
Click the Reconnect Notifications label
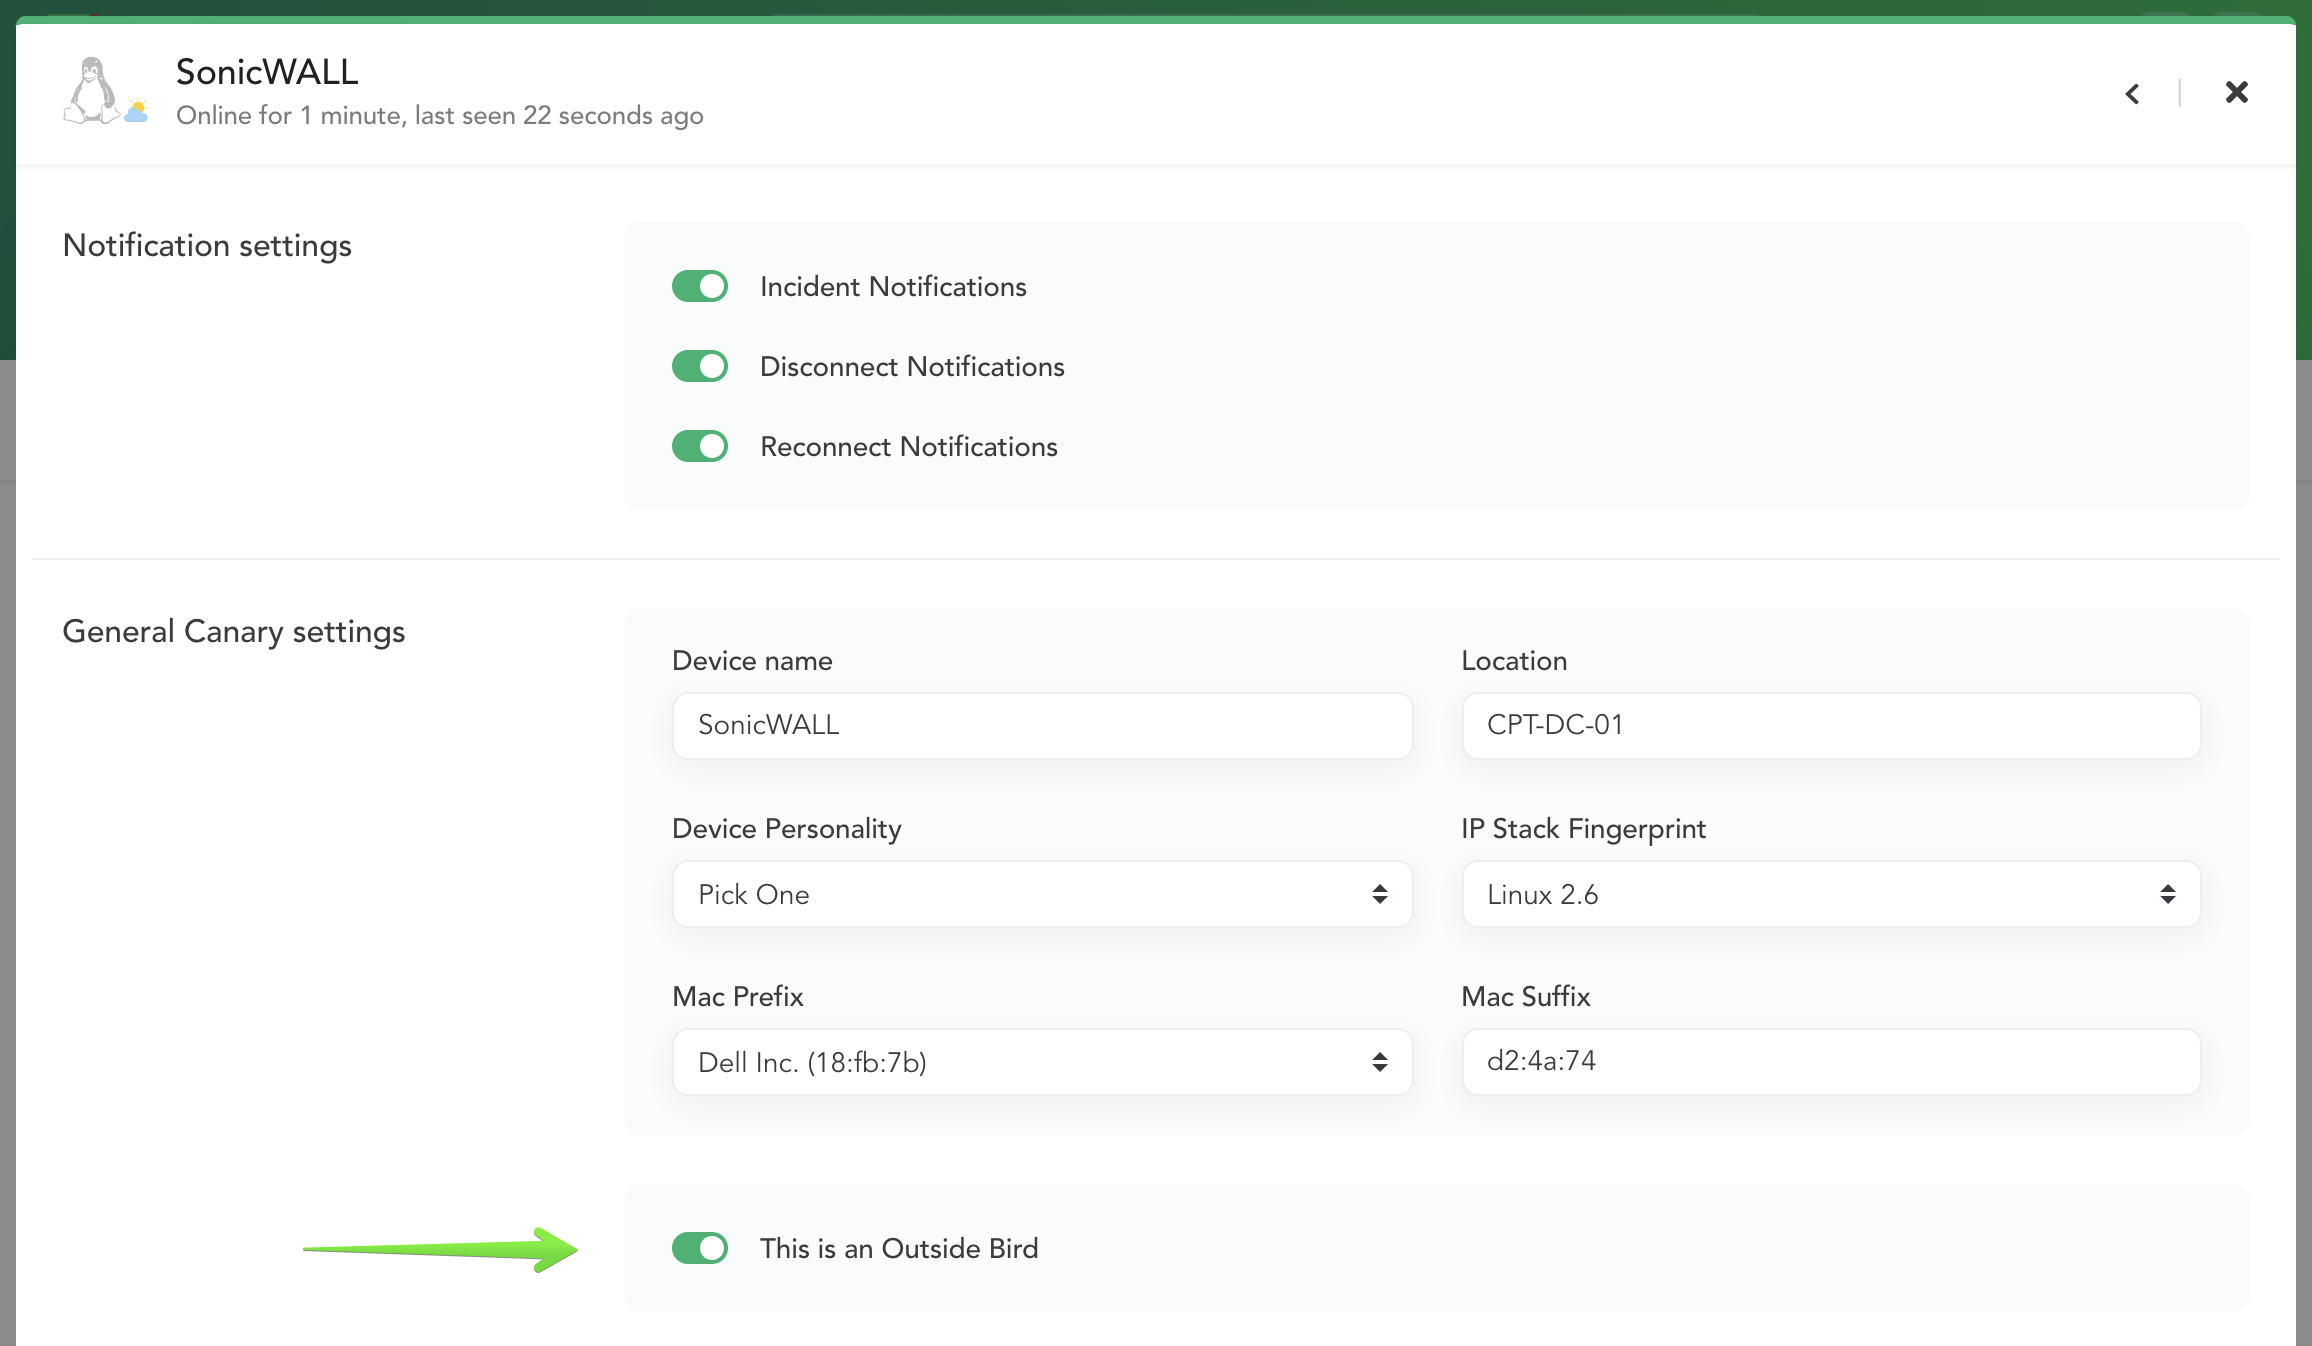coord(909,447)
